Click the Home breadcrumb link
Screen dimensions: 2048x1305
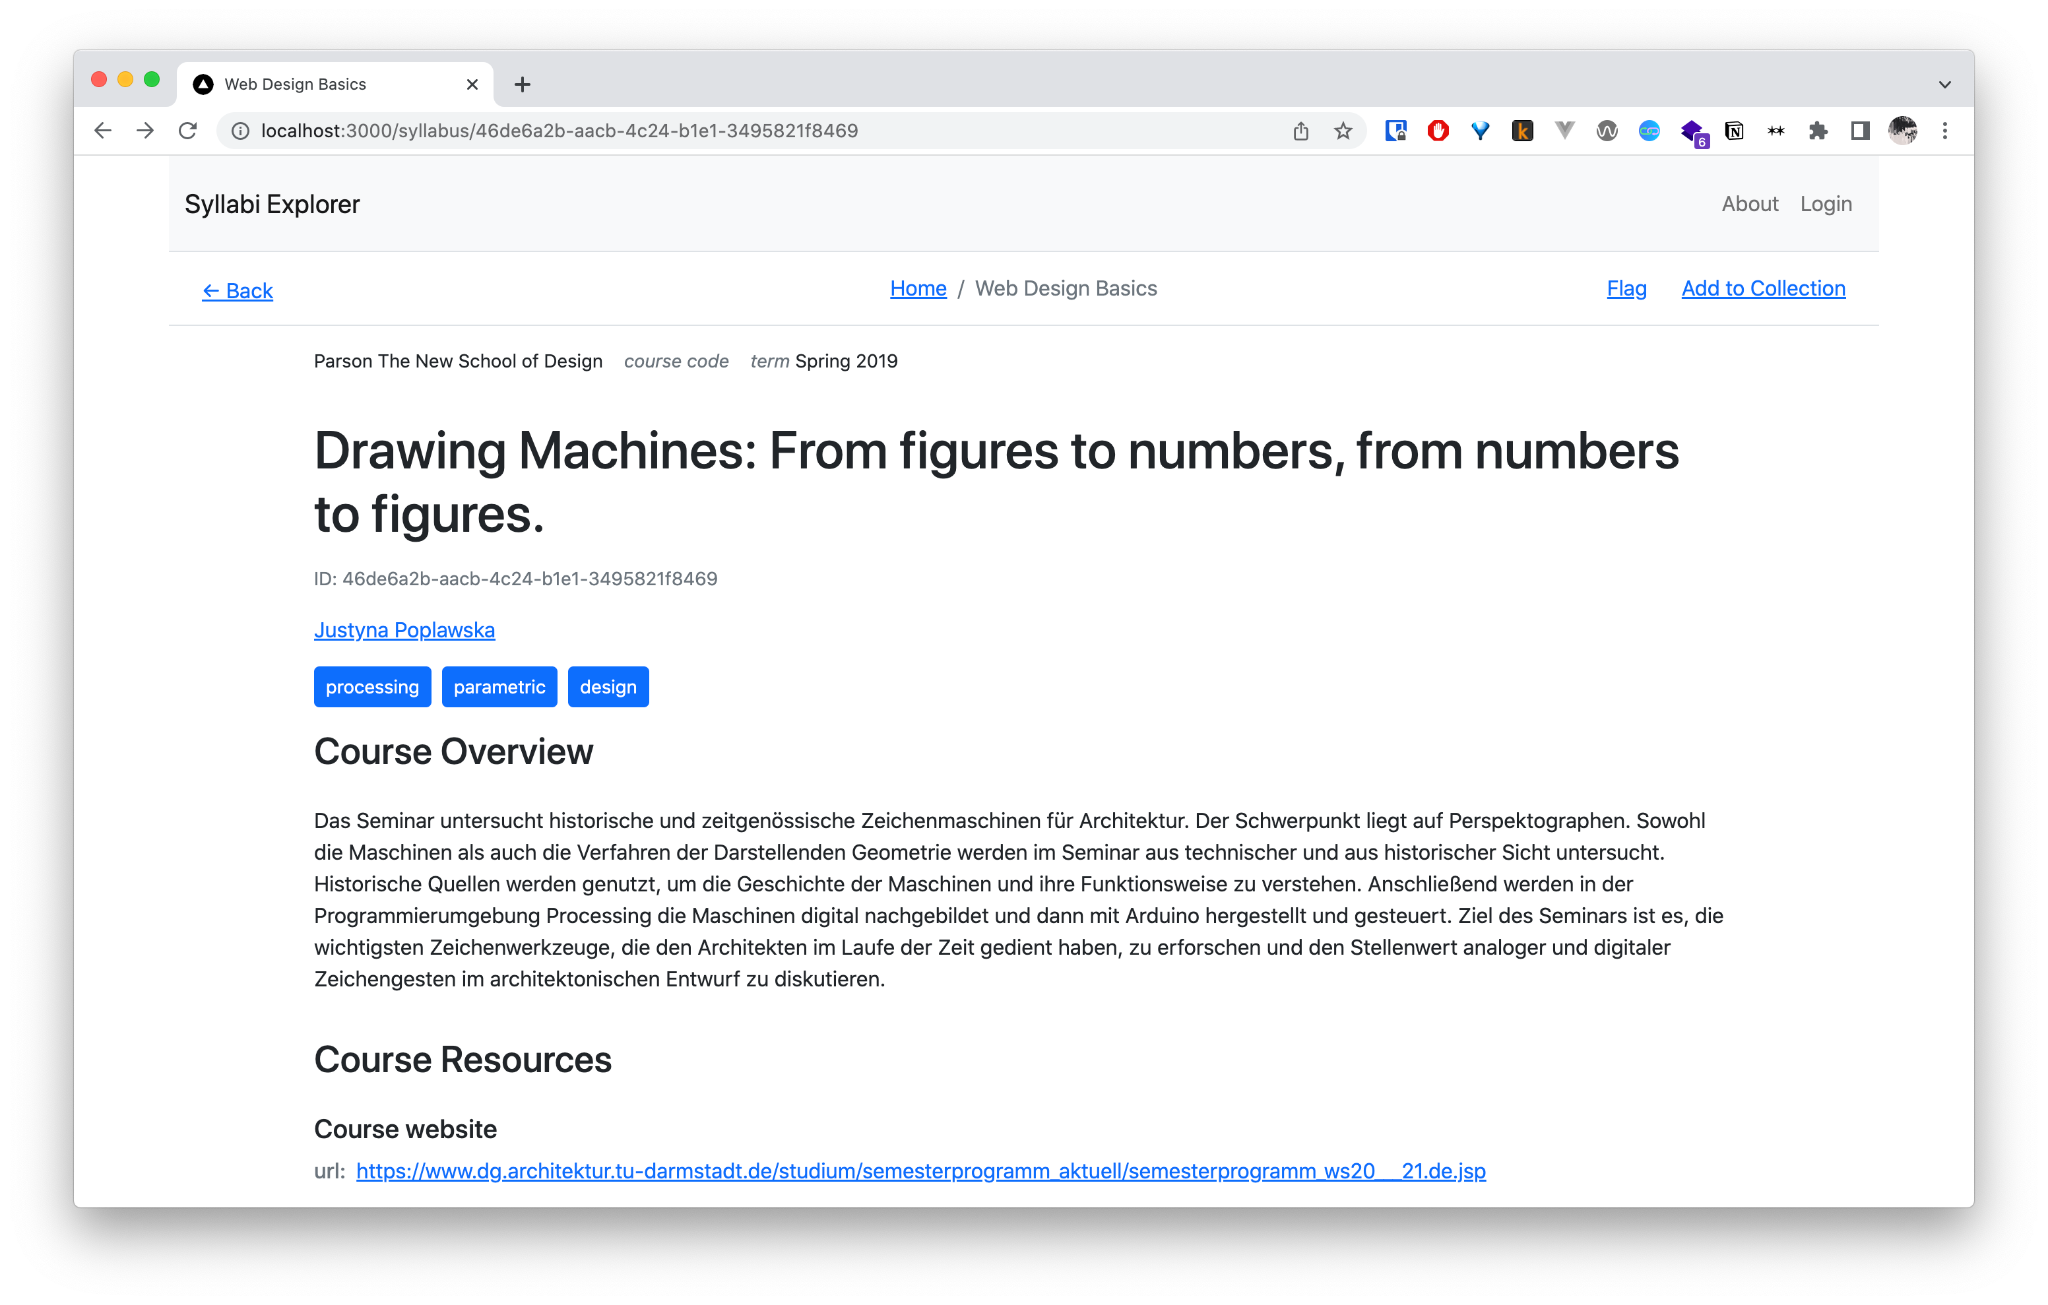(x=918, y=288)
